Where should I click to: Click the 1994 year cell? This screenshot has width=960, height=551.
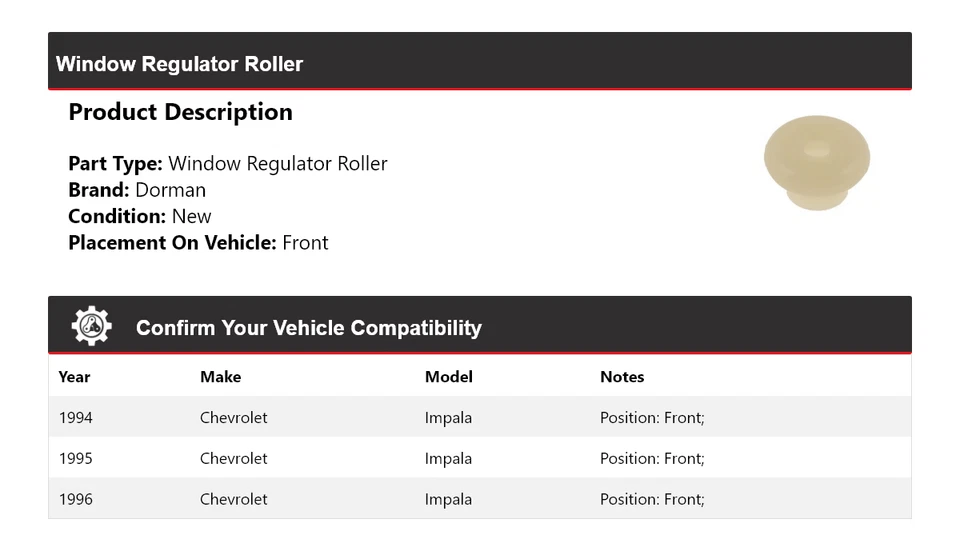tap(75, 418)
